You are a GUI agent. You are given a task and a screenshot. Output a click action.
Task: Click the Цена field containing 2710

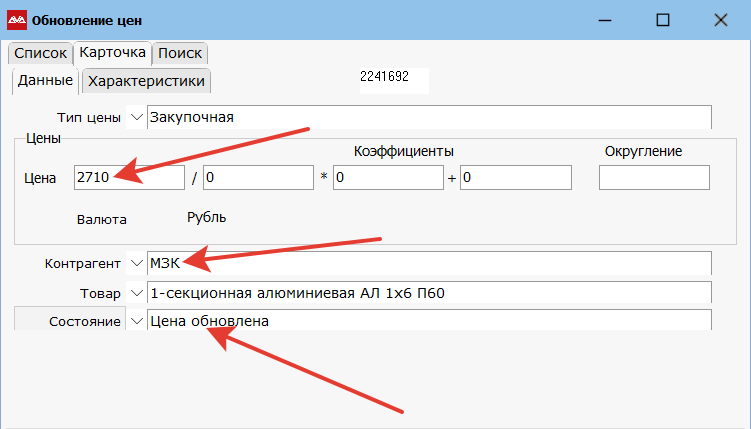click(x=129, y=178)
